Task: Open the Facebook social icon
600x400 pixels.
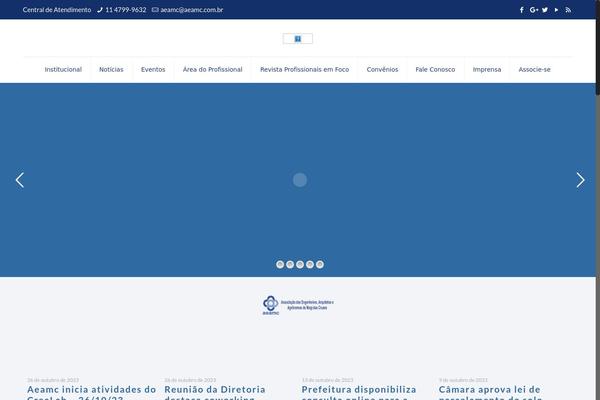Action: point(522,10)
